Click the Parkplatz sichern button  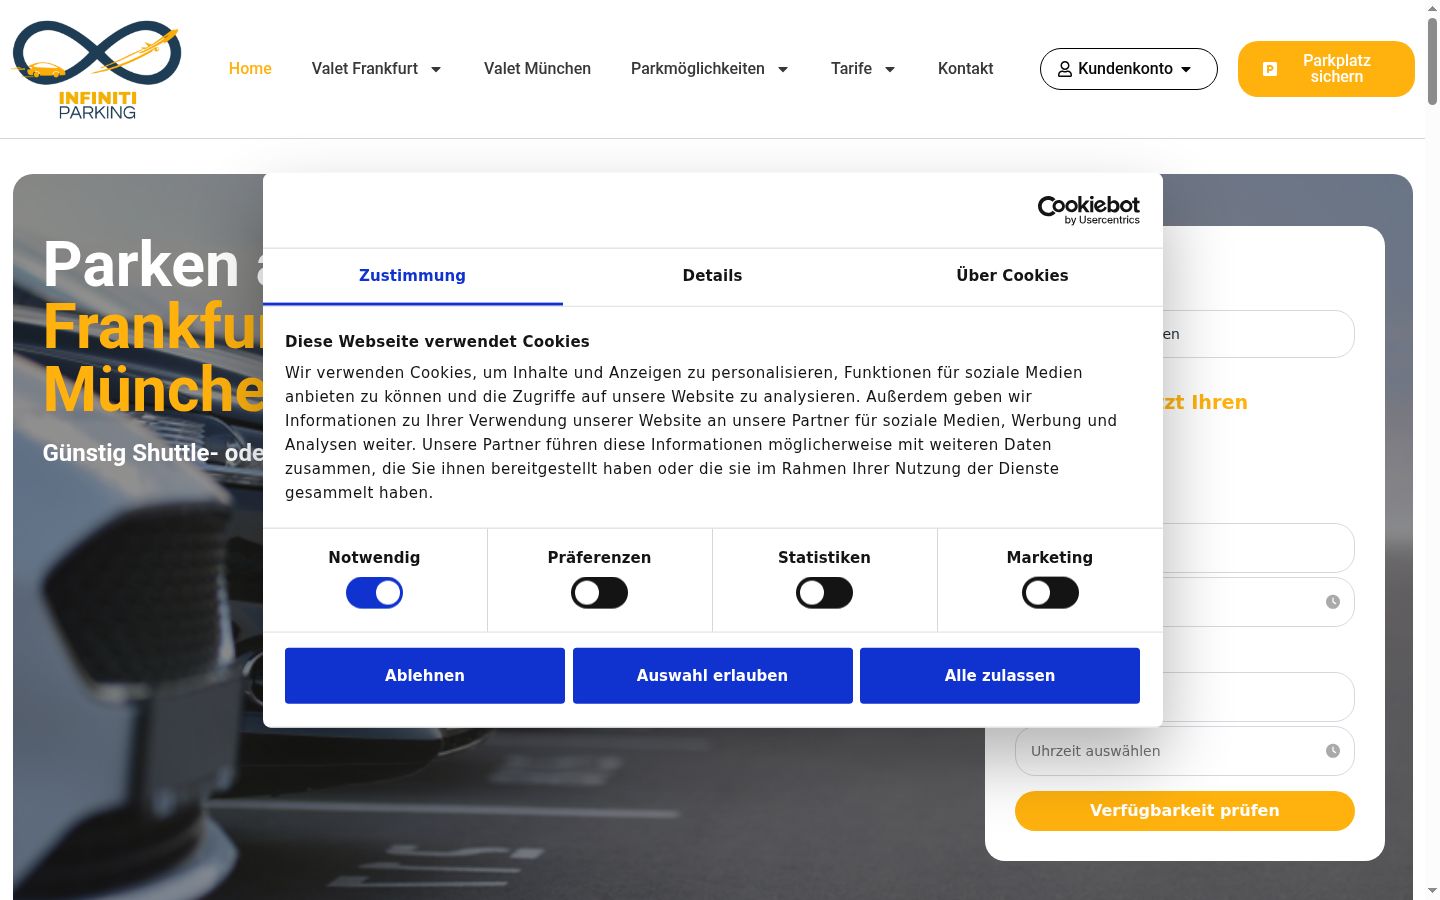pyautogui.click(x=1326, y=69)
